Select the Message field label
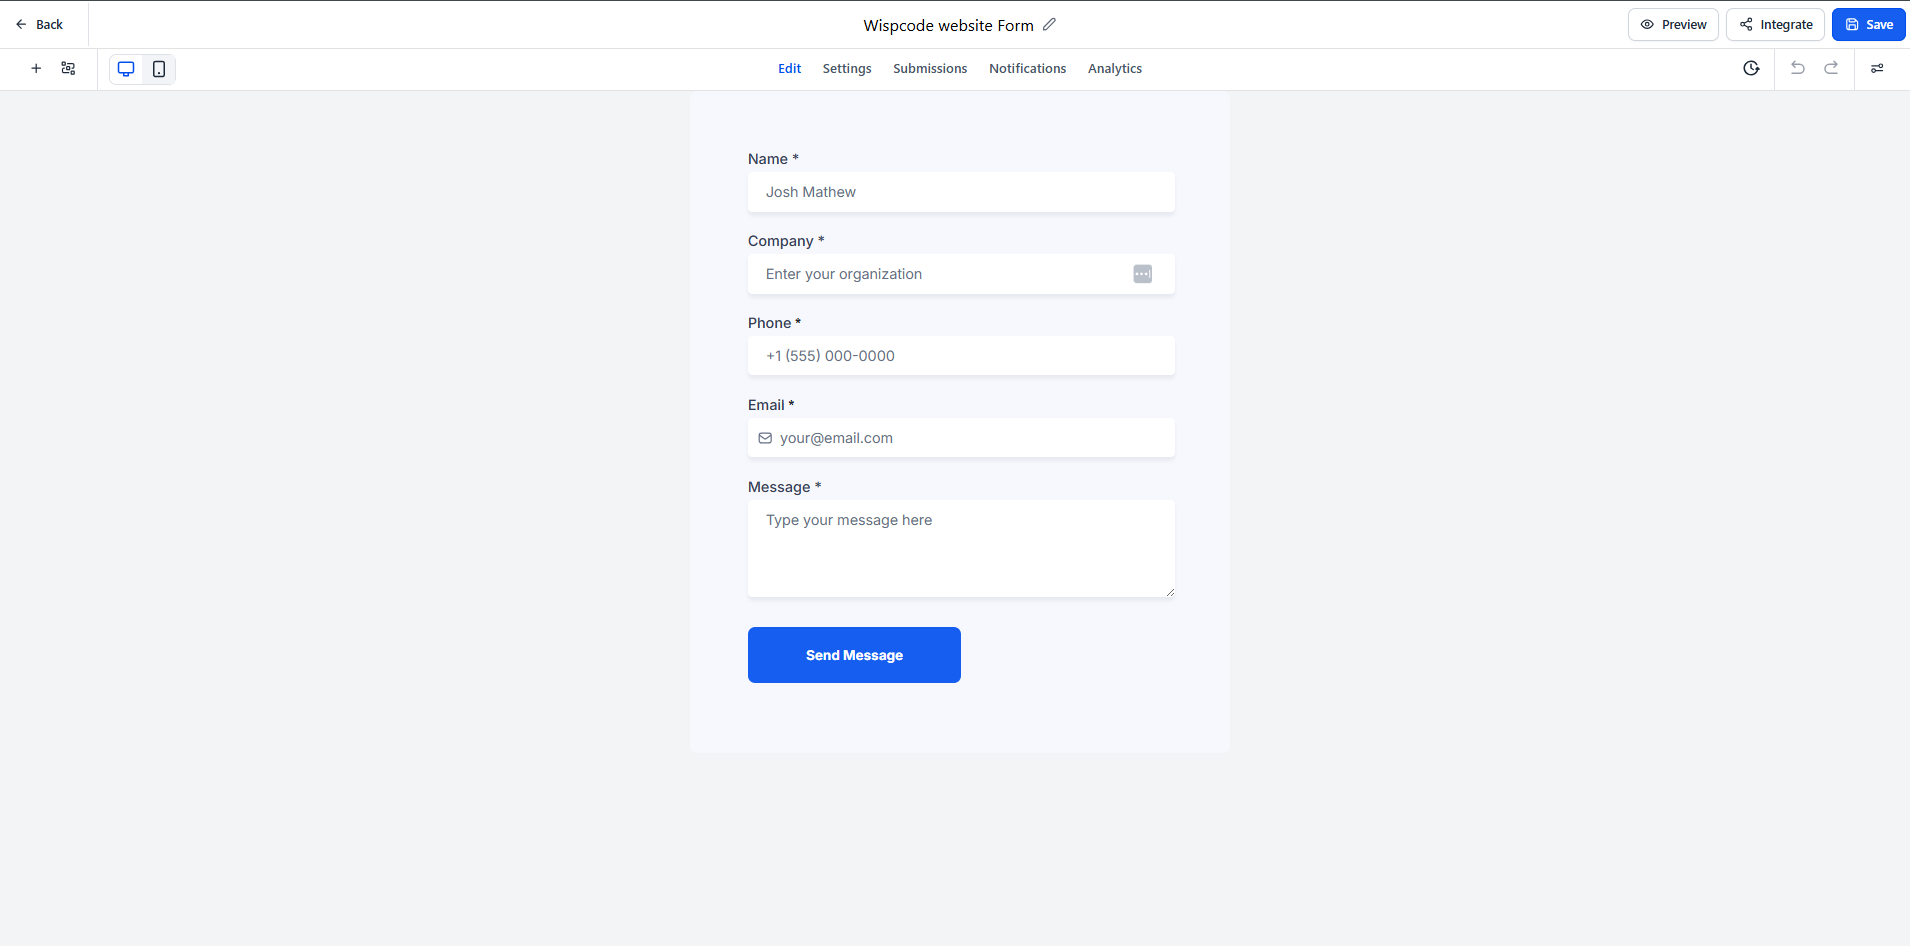 point(784,487)
